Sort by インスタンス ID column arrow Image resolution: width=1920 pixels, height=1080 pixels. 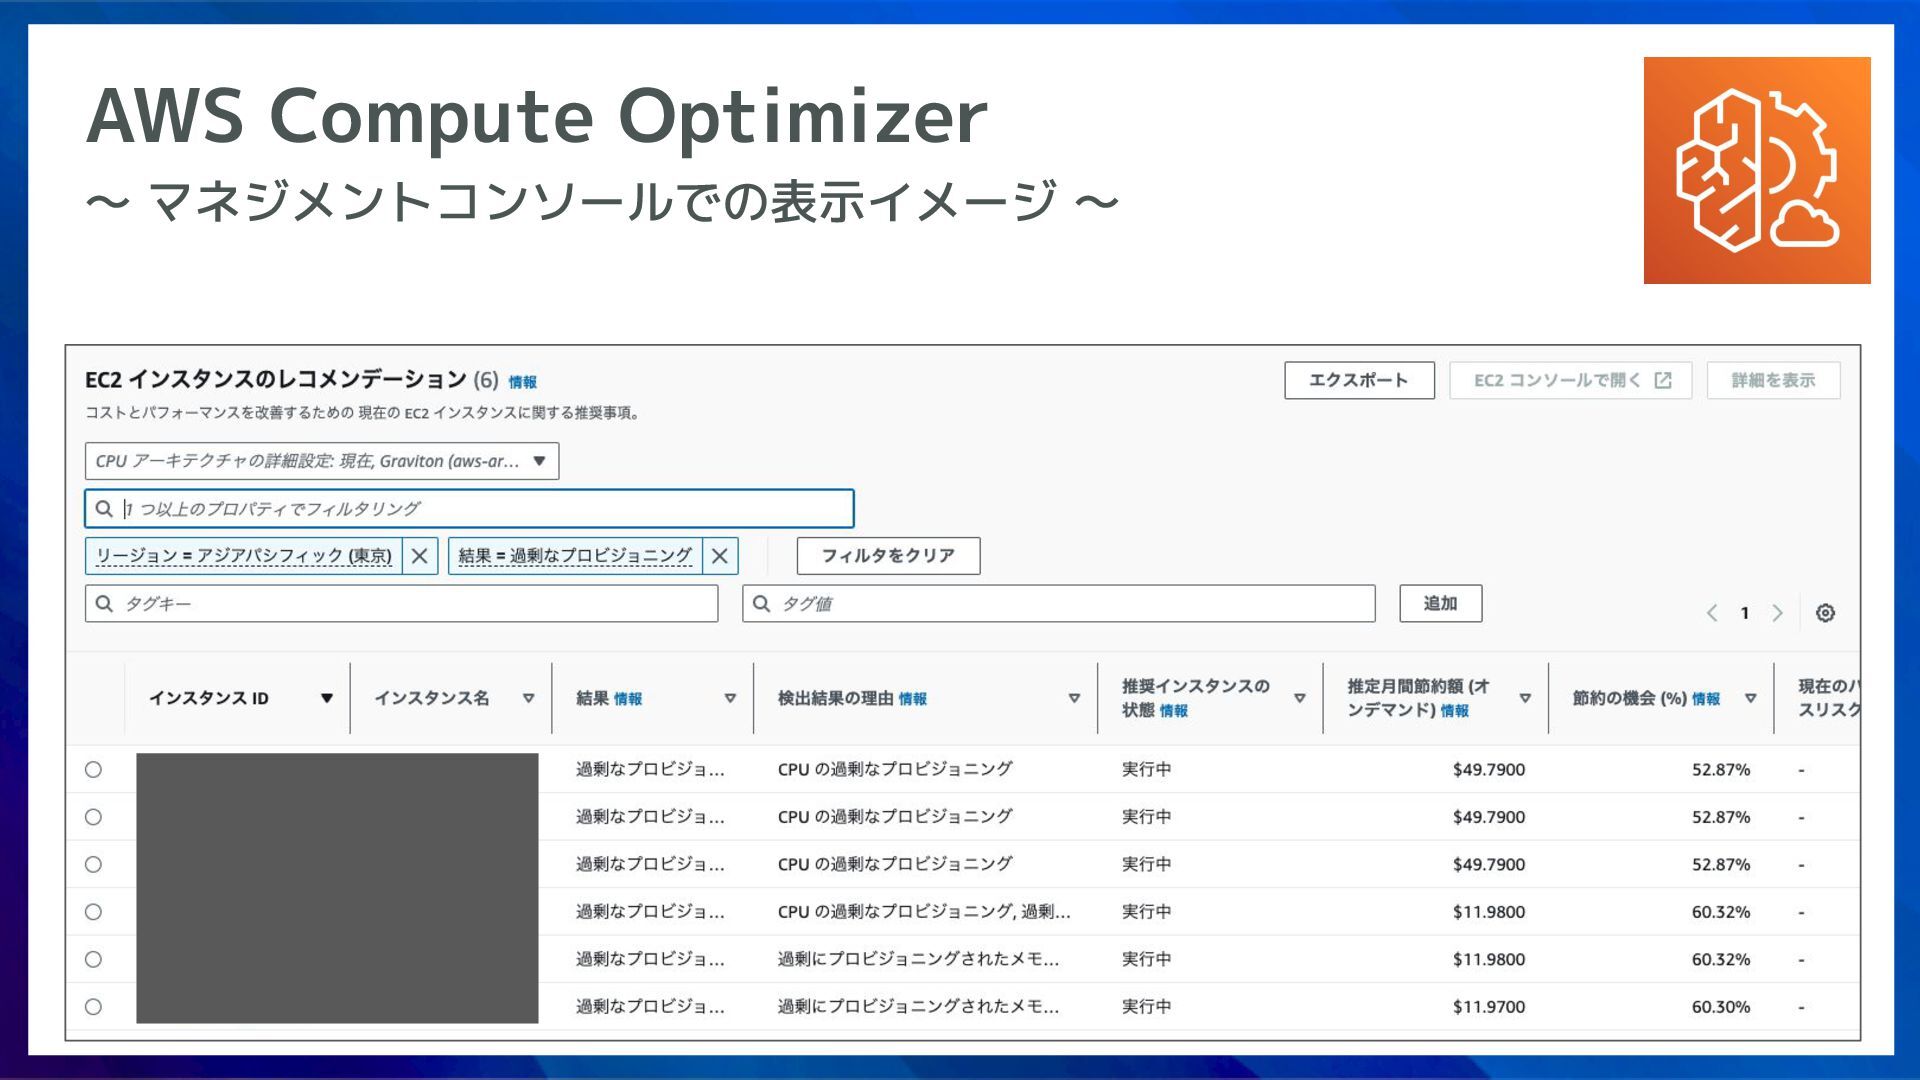[327, 698]
